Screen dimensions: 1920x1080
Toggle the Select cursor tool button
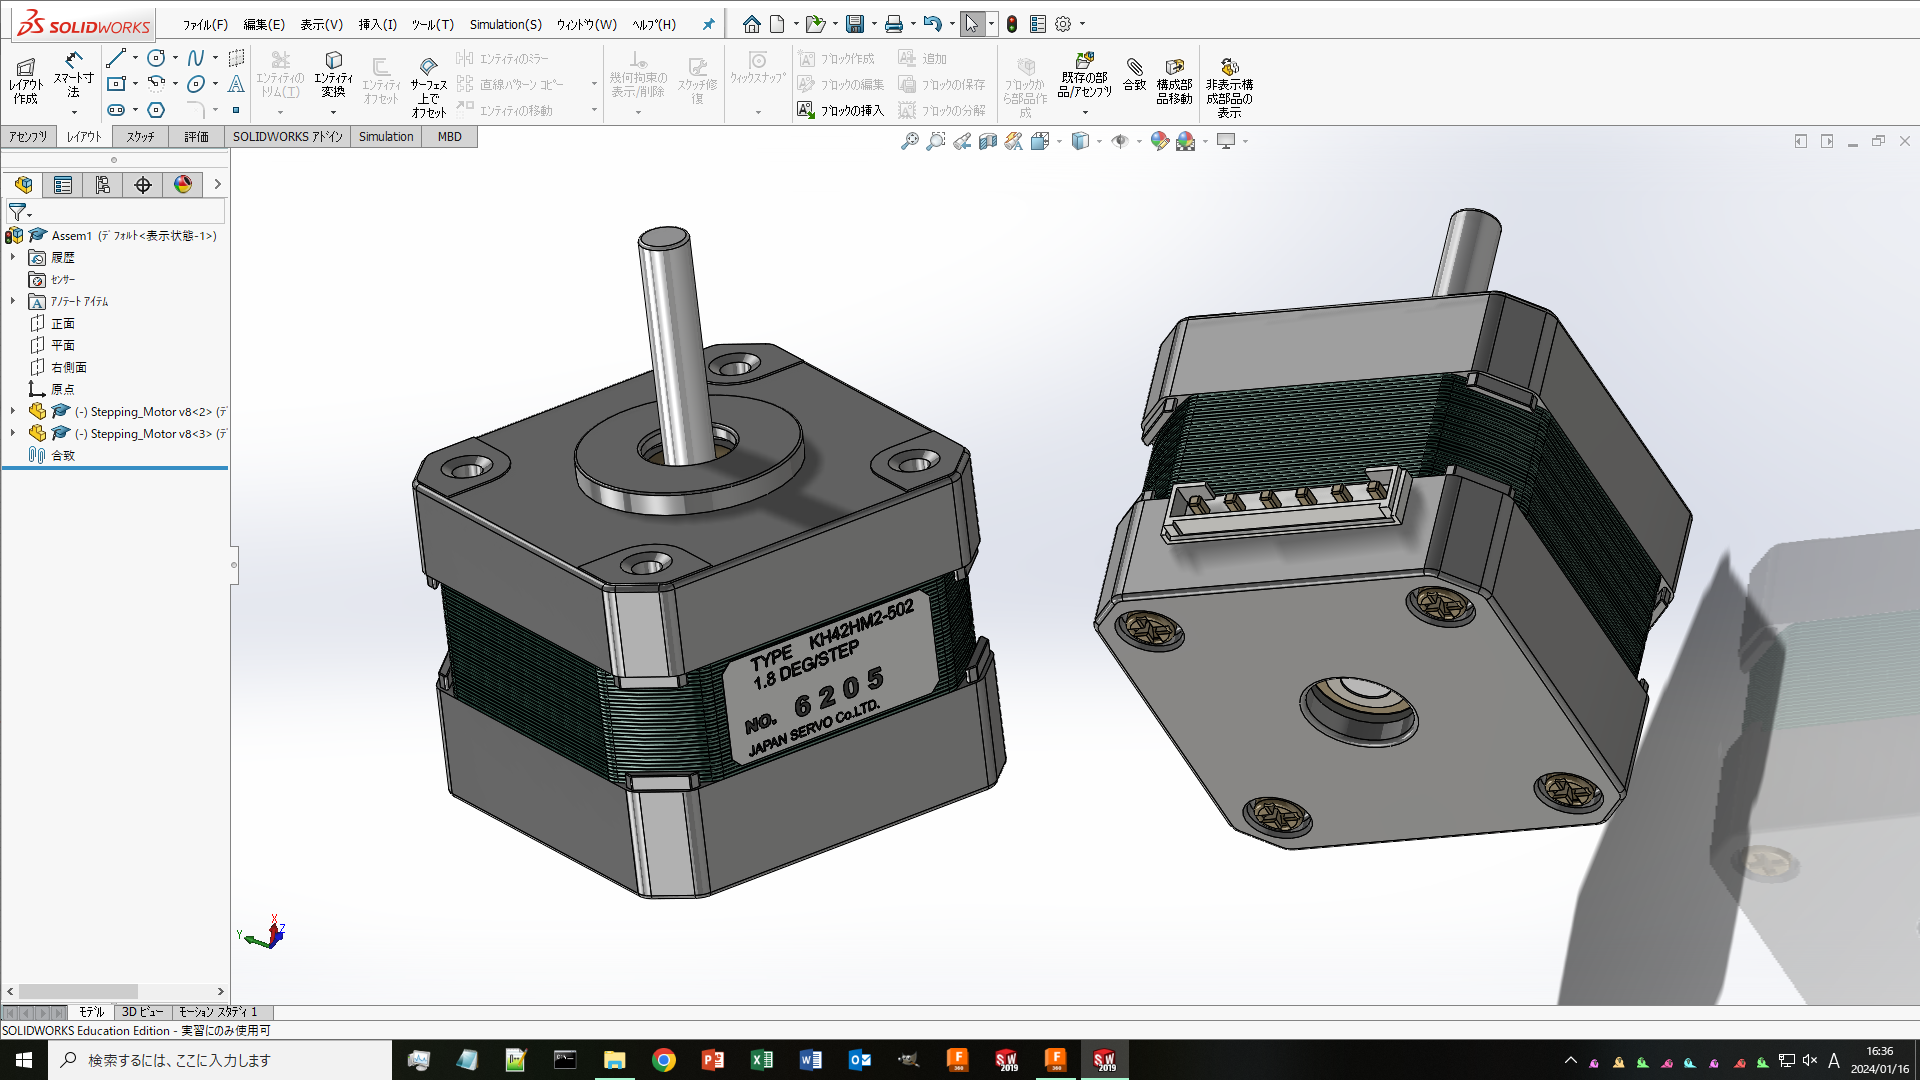pyautogui.click(x=972, y=24)
